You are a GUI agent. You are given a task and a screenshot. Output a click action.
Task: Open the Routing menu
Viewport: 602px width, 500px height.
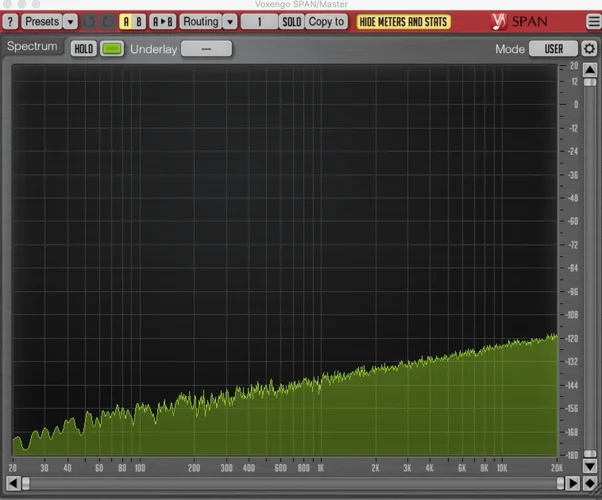click(x=200, y=21)
